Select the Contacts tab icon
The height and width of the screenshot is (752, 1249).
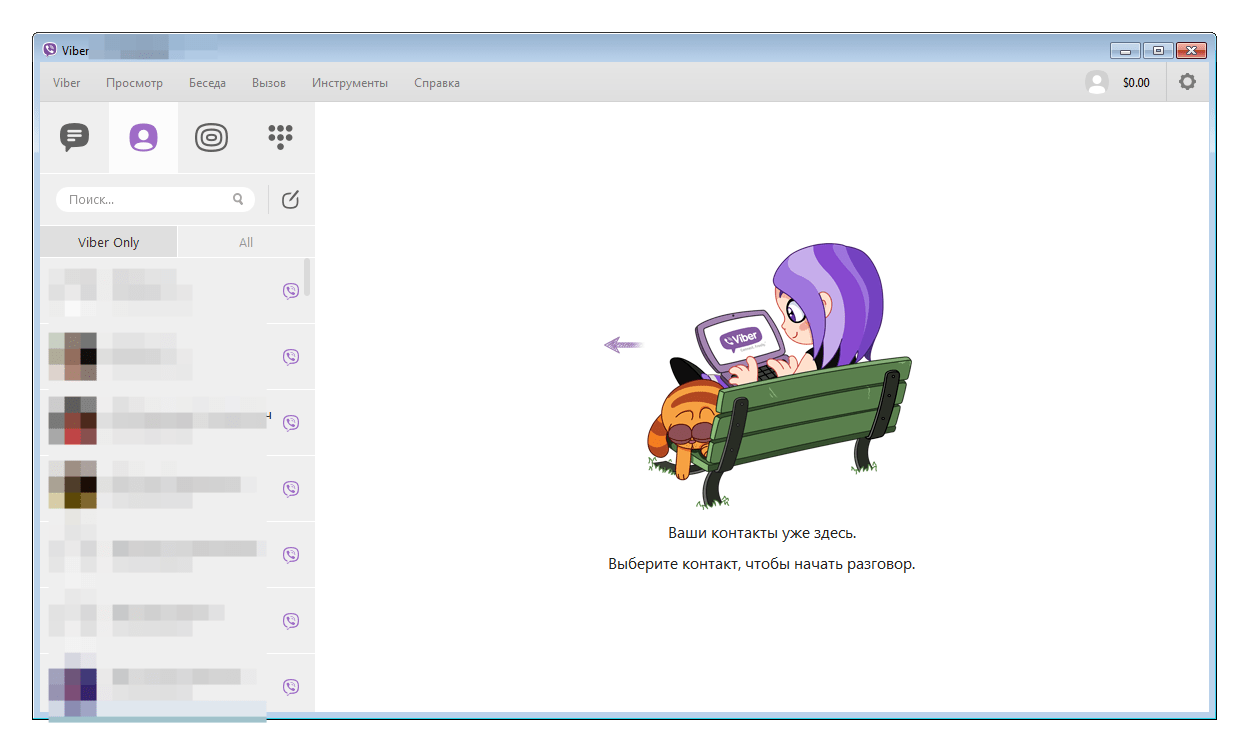tap(143, 137)
